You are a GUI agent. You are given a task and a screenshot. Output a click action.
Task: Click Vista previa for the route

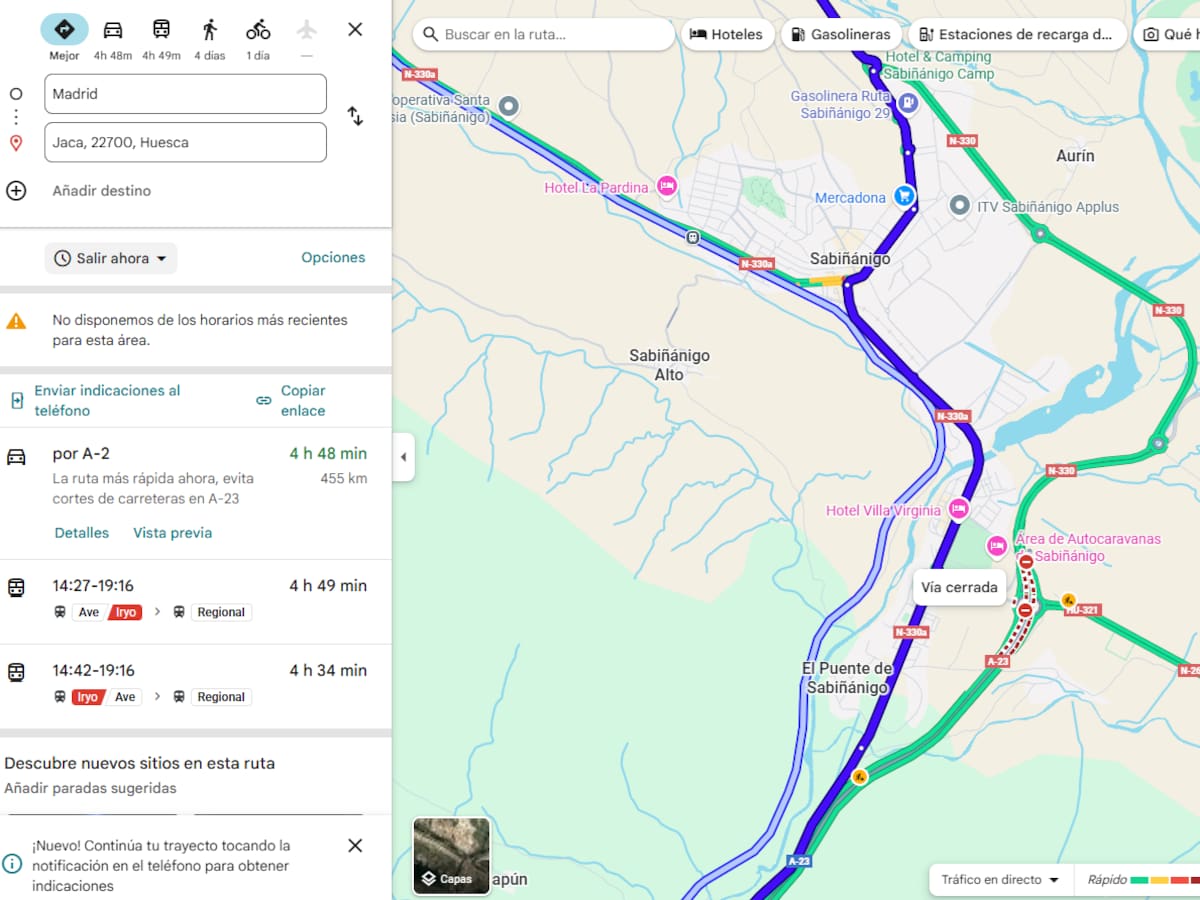[172, 533]
